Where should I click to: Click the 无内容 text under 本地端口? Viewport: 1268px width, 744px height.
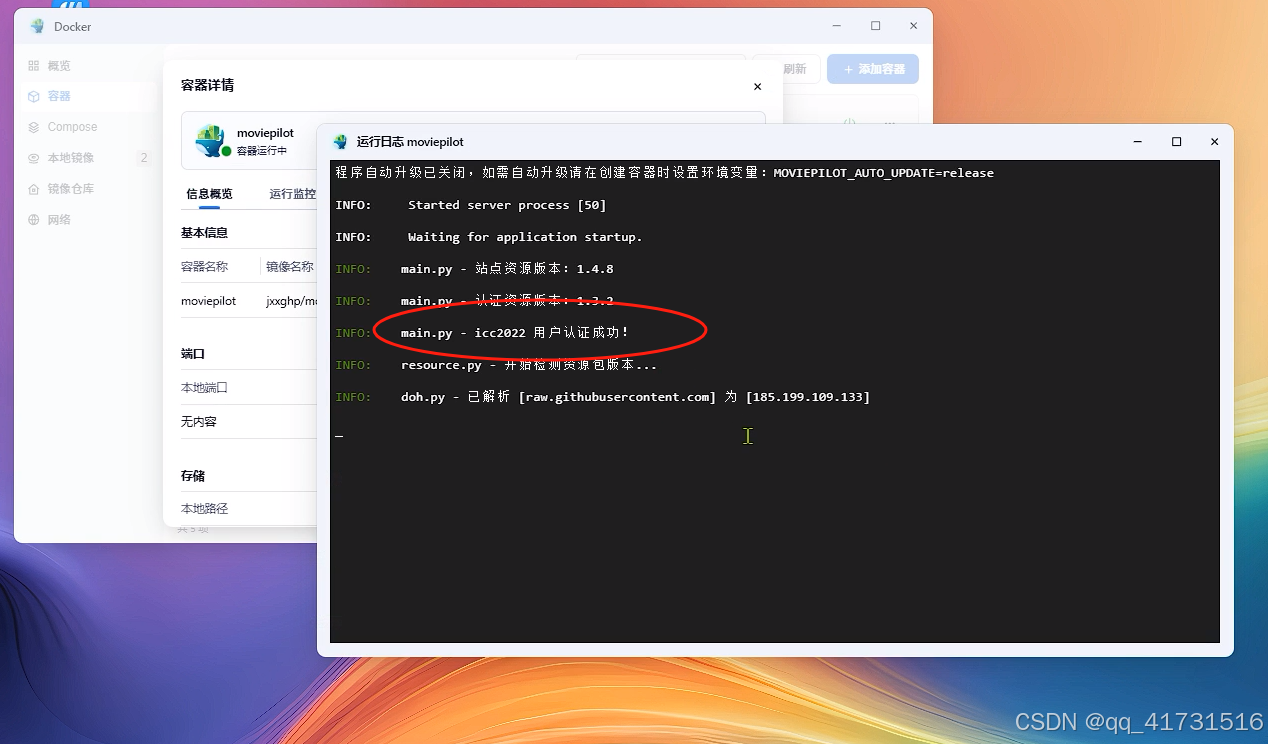pos(199,422)
